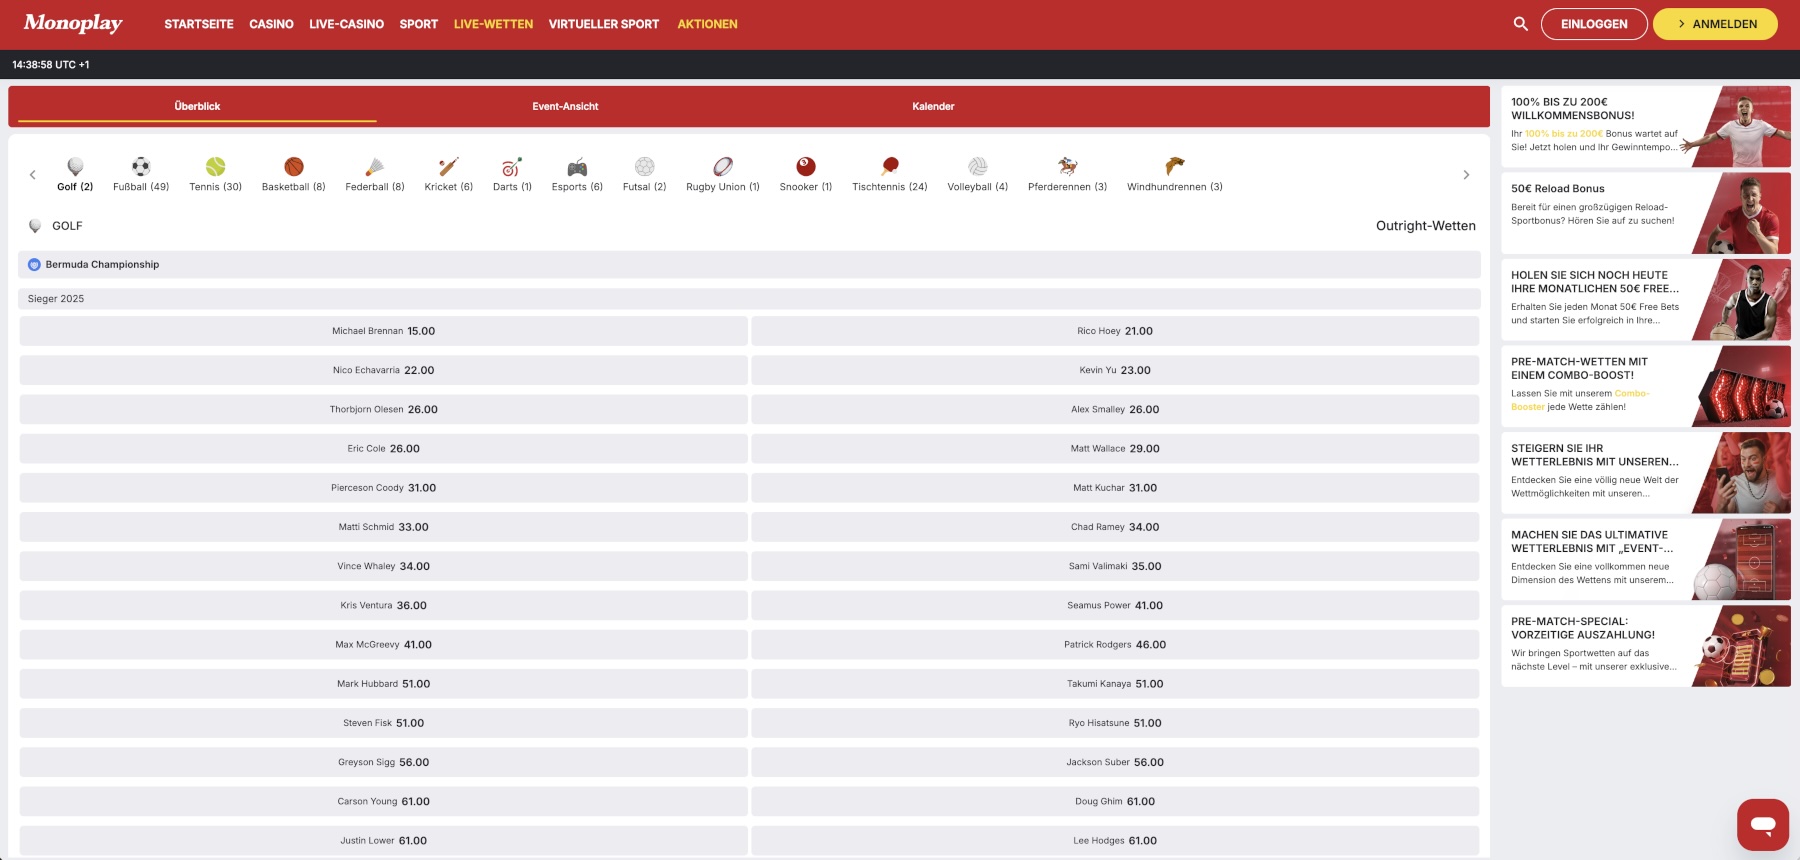Viewport: 1800px width, 860px height.
Task: Bet on Matt Kuchar at 31.00
Action: click(1115, 488)
